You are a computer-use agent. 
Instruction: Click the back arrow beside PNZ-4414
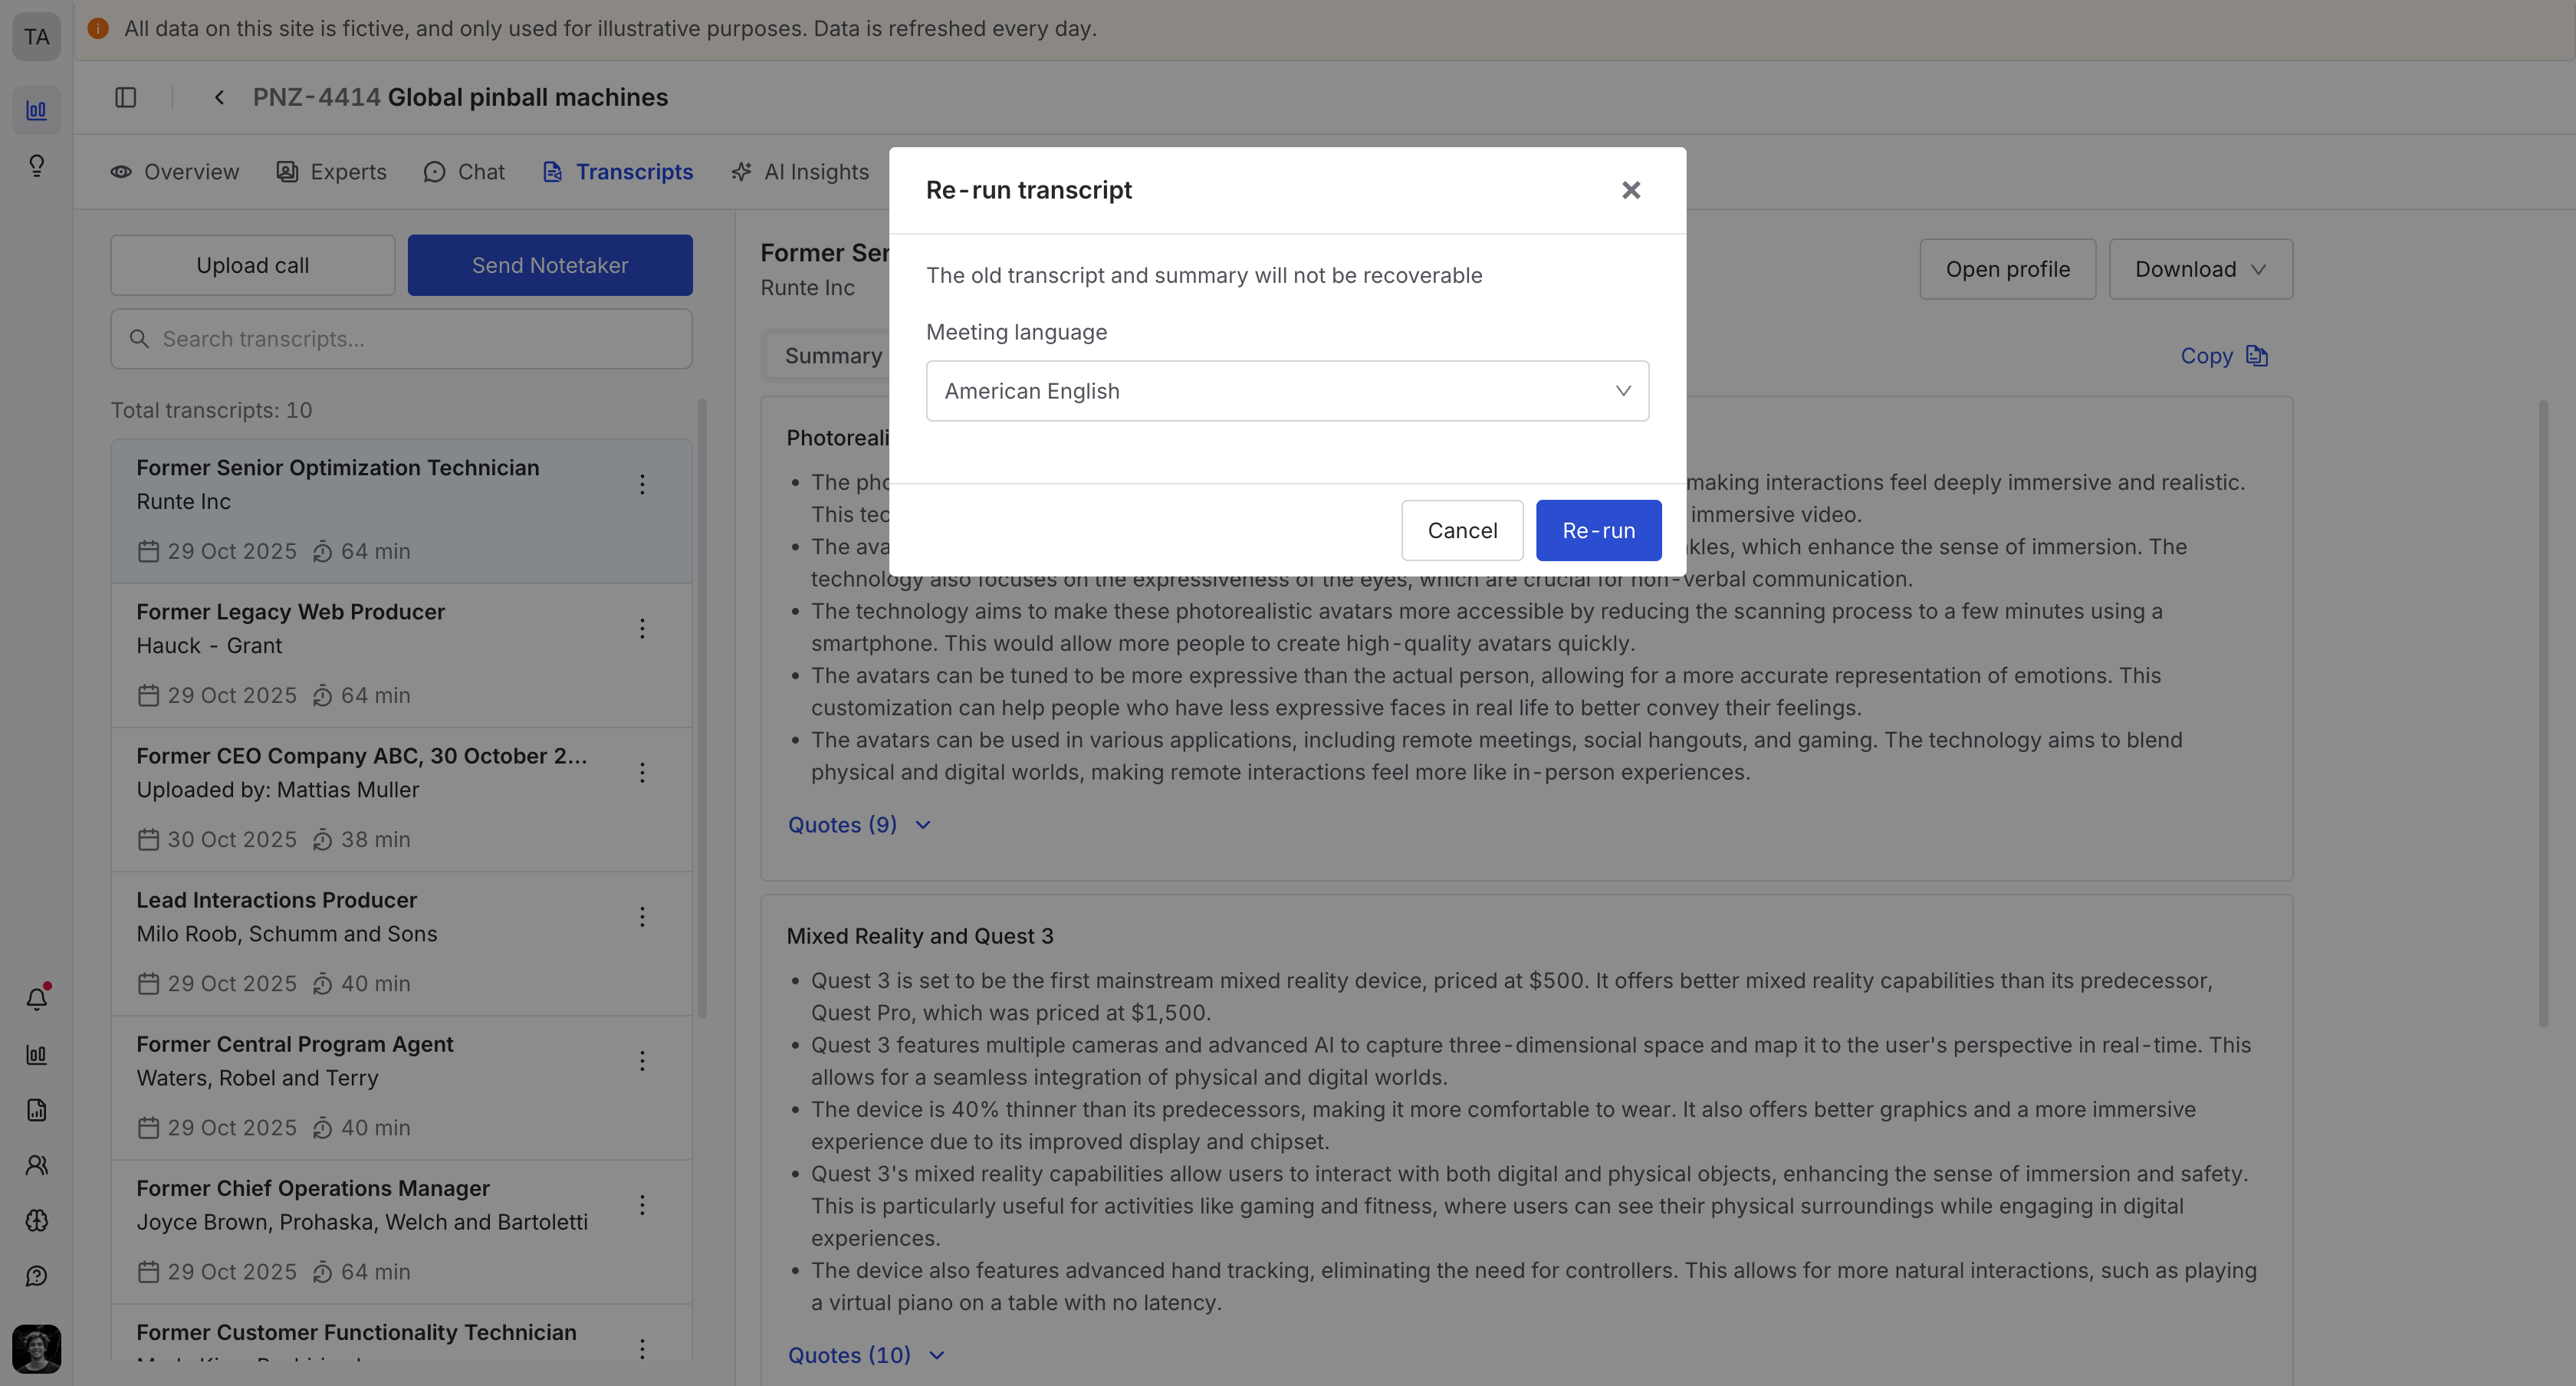click(219, 97)
